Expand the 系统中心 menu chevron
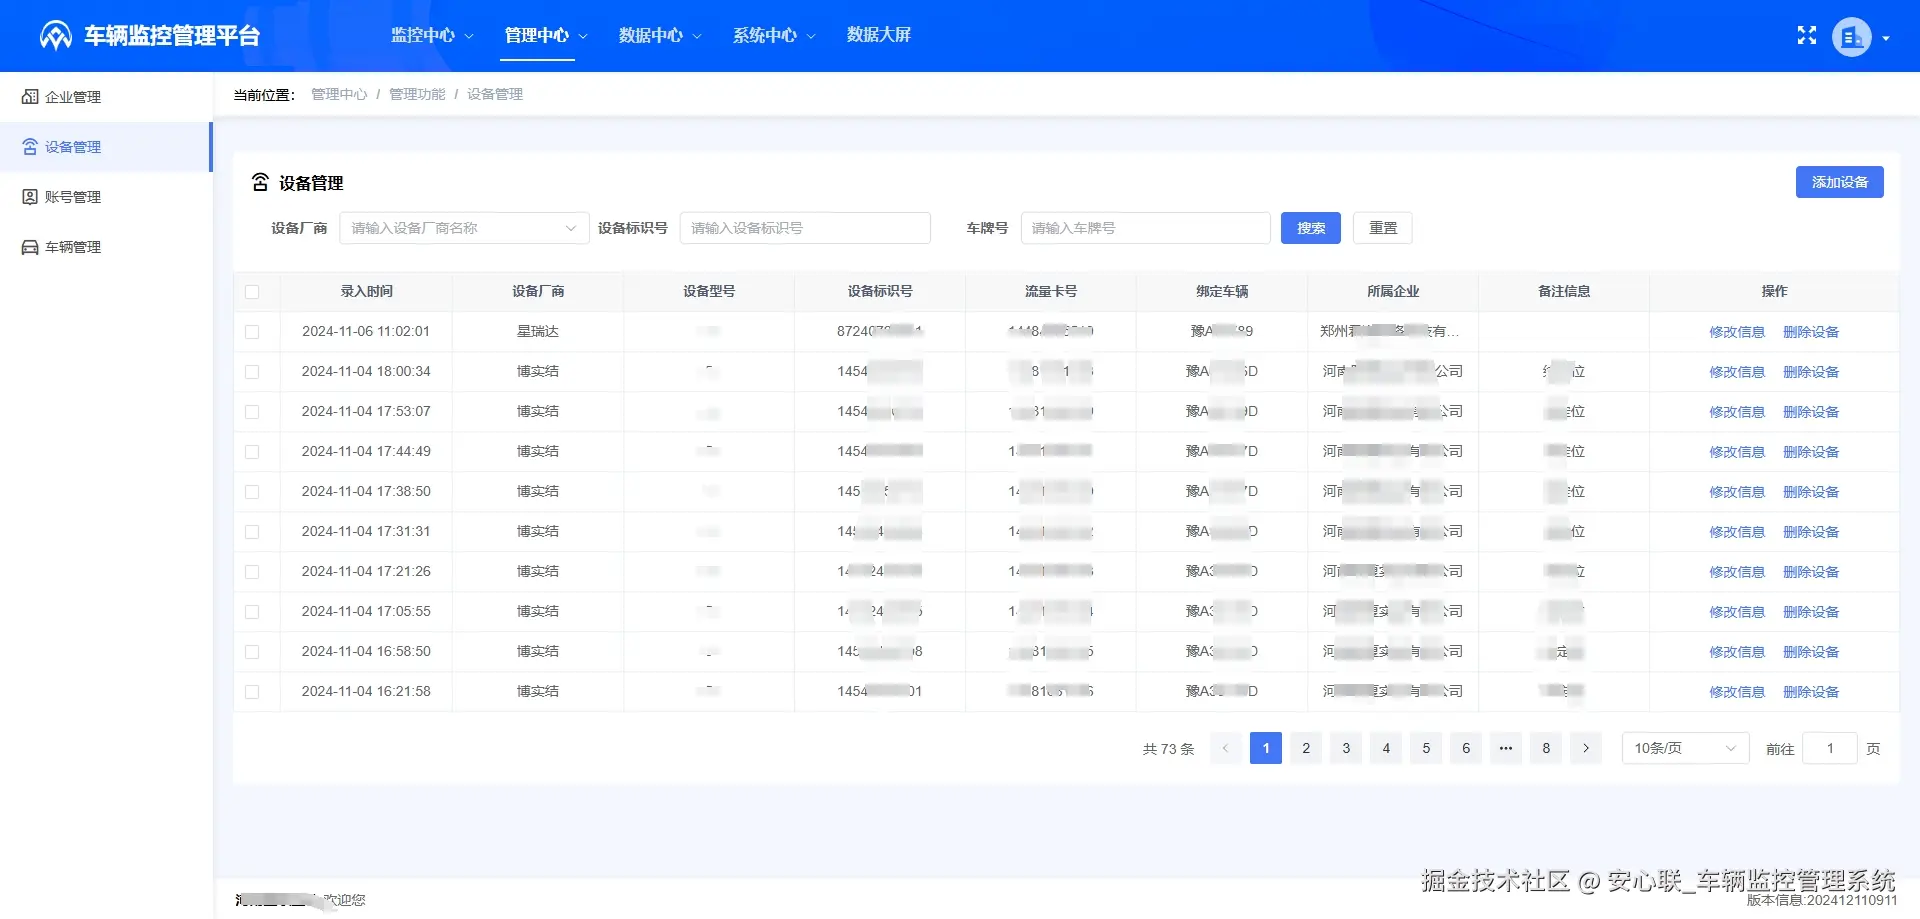Screen dimensions: 1920x919 coord(812,36)
